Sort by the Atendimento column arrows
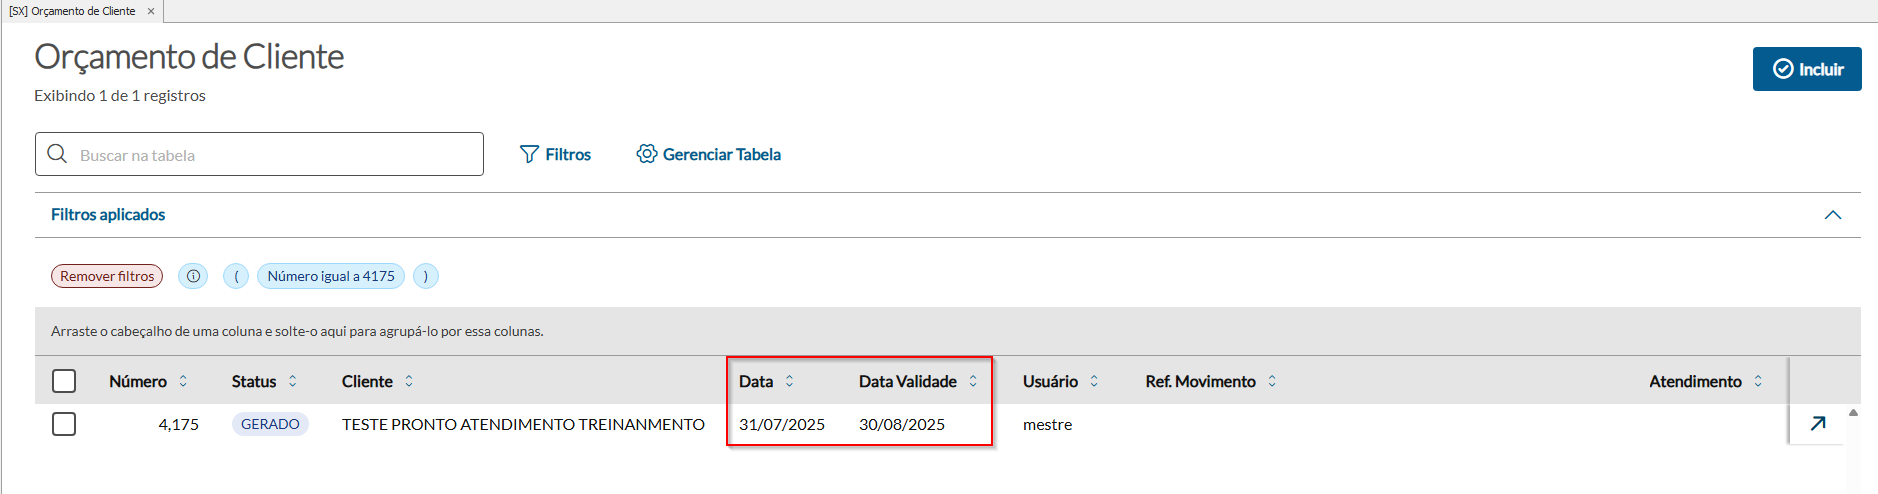Screen dimensions: 1878x494 click(1758, 381)
